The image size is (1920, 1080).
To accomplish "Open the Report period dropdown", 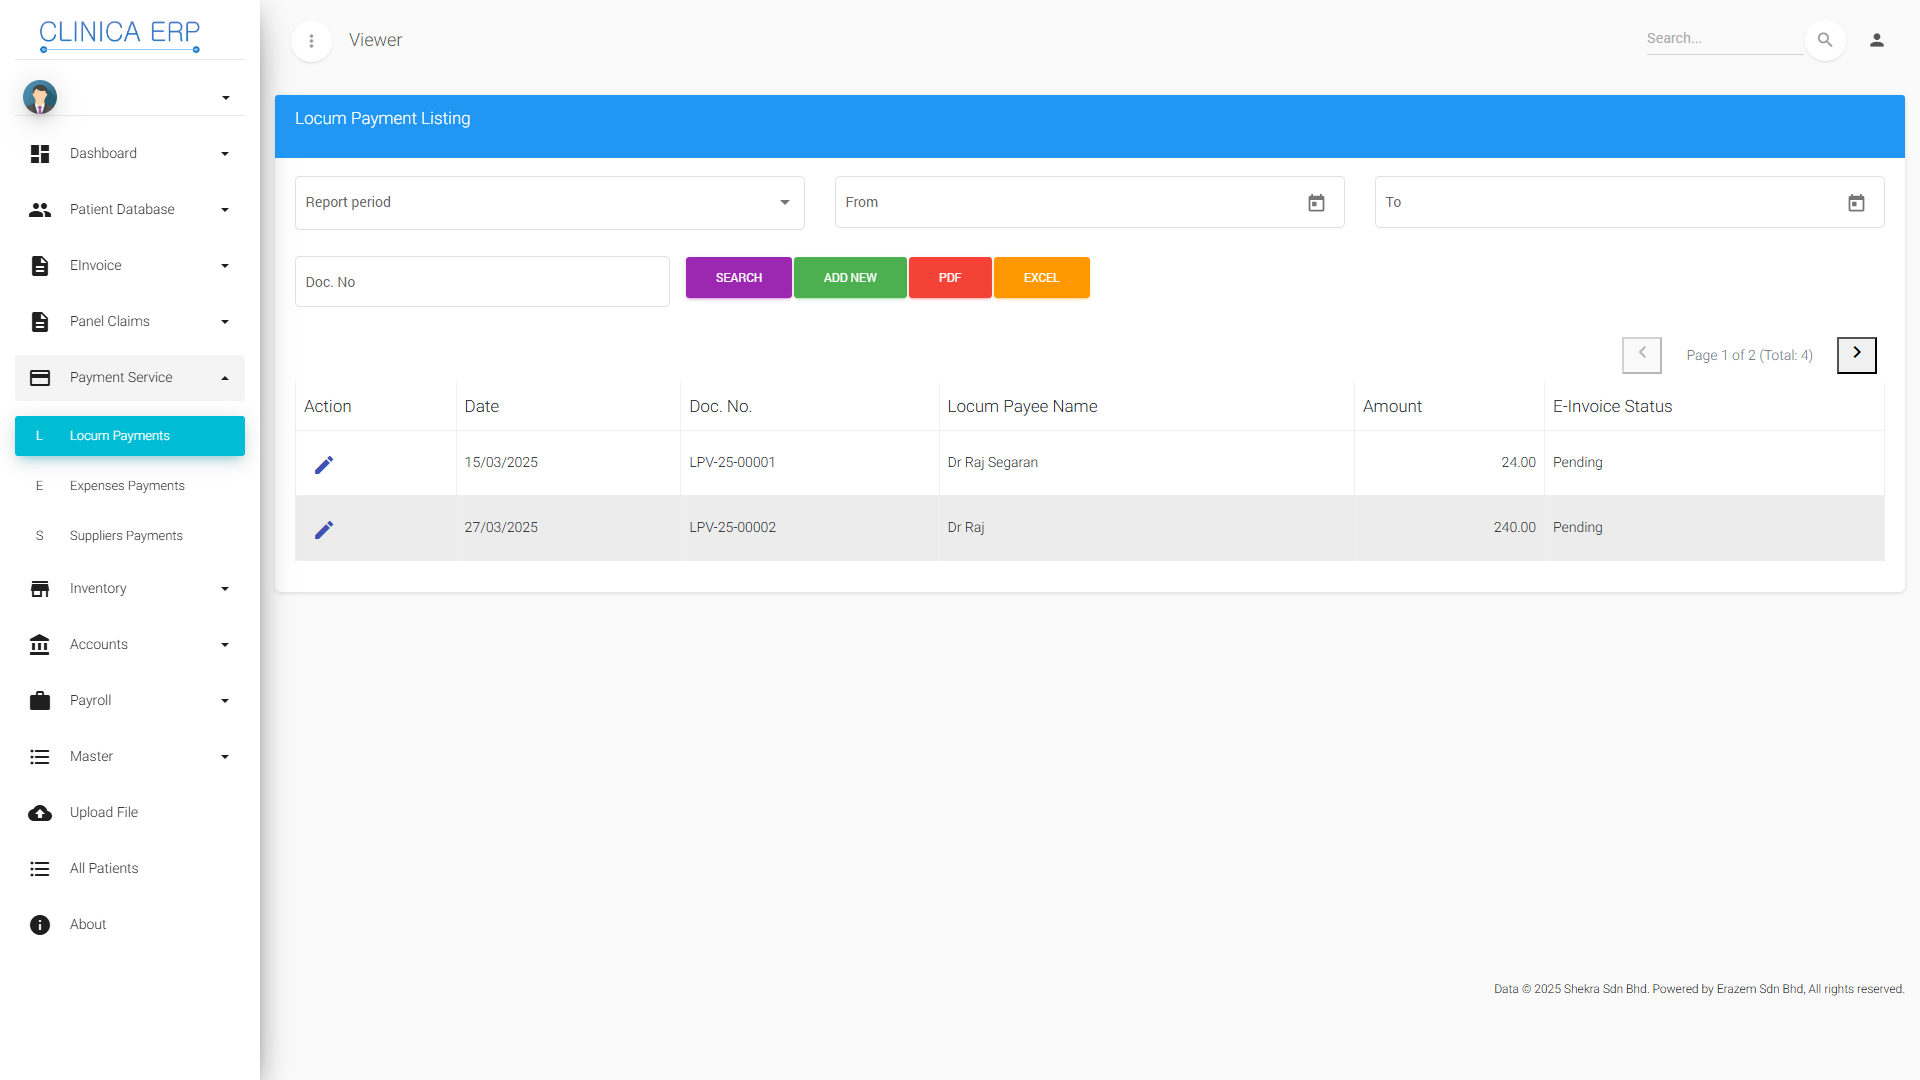I will click(x=549, y=203).
